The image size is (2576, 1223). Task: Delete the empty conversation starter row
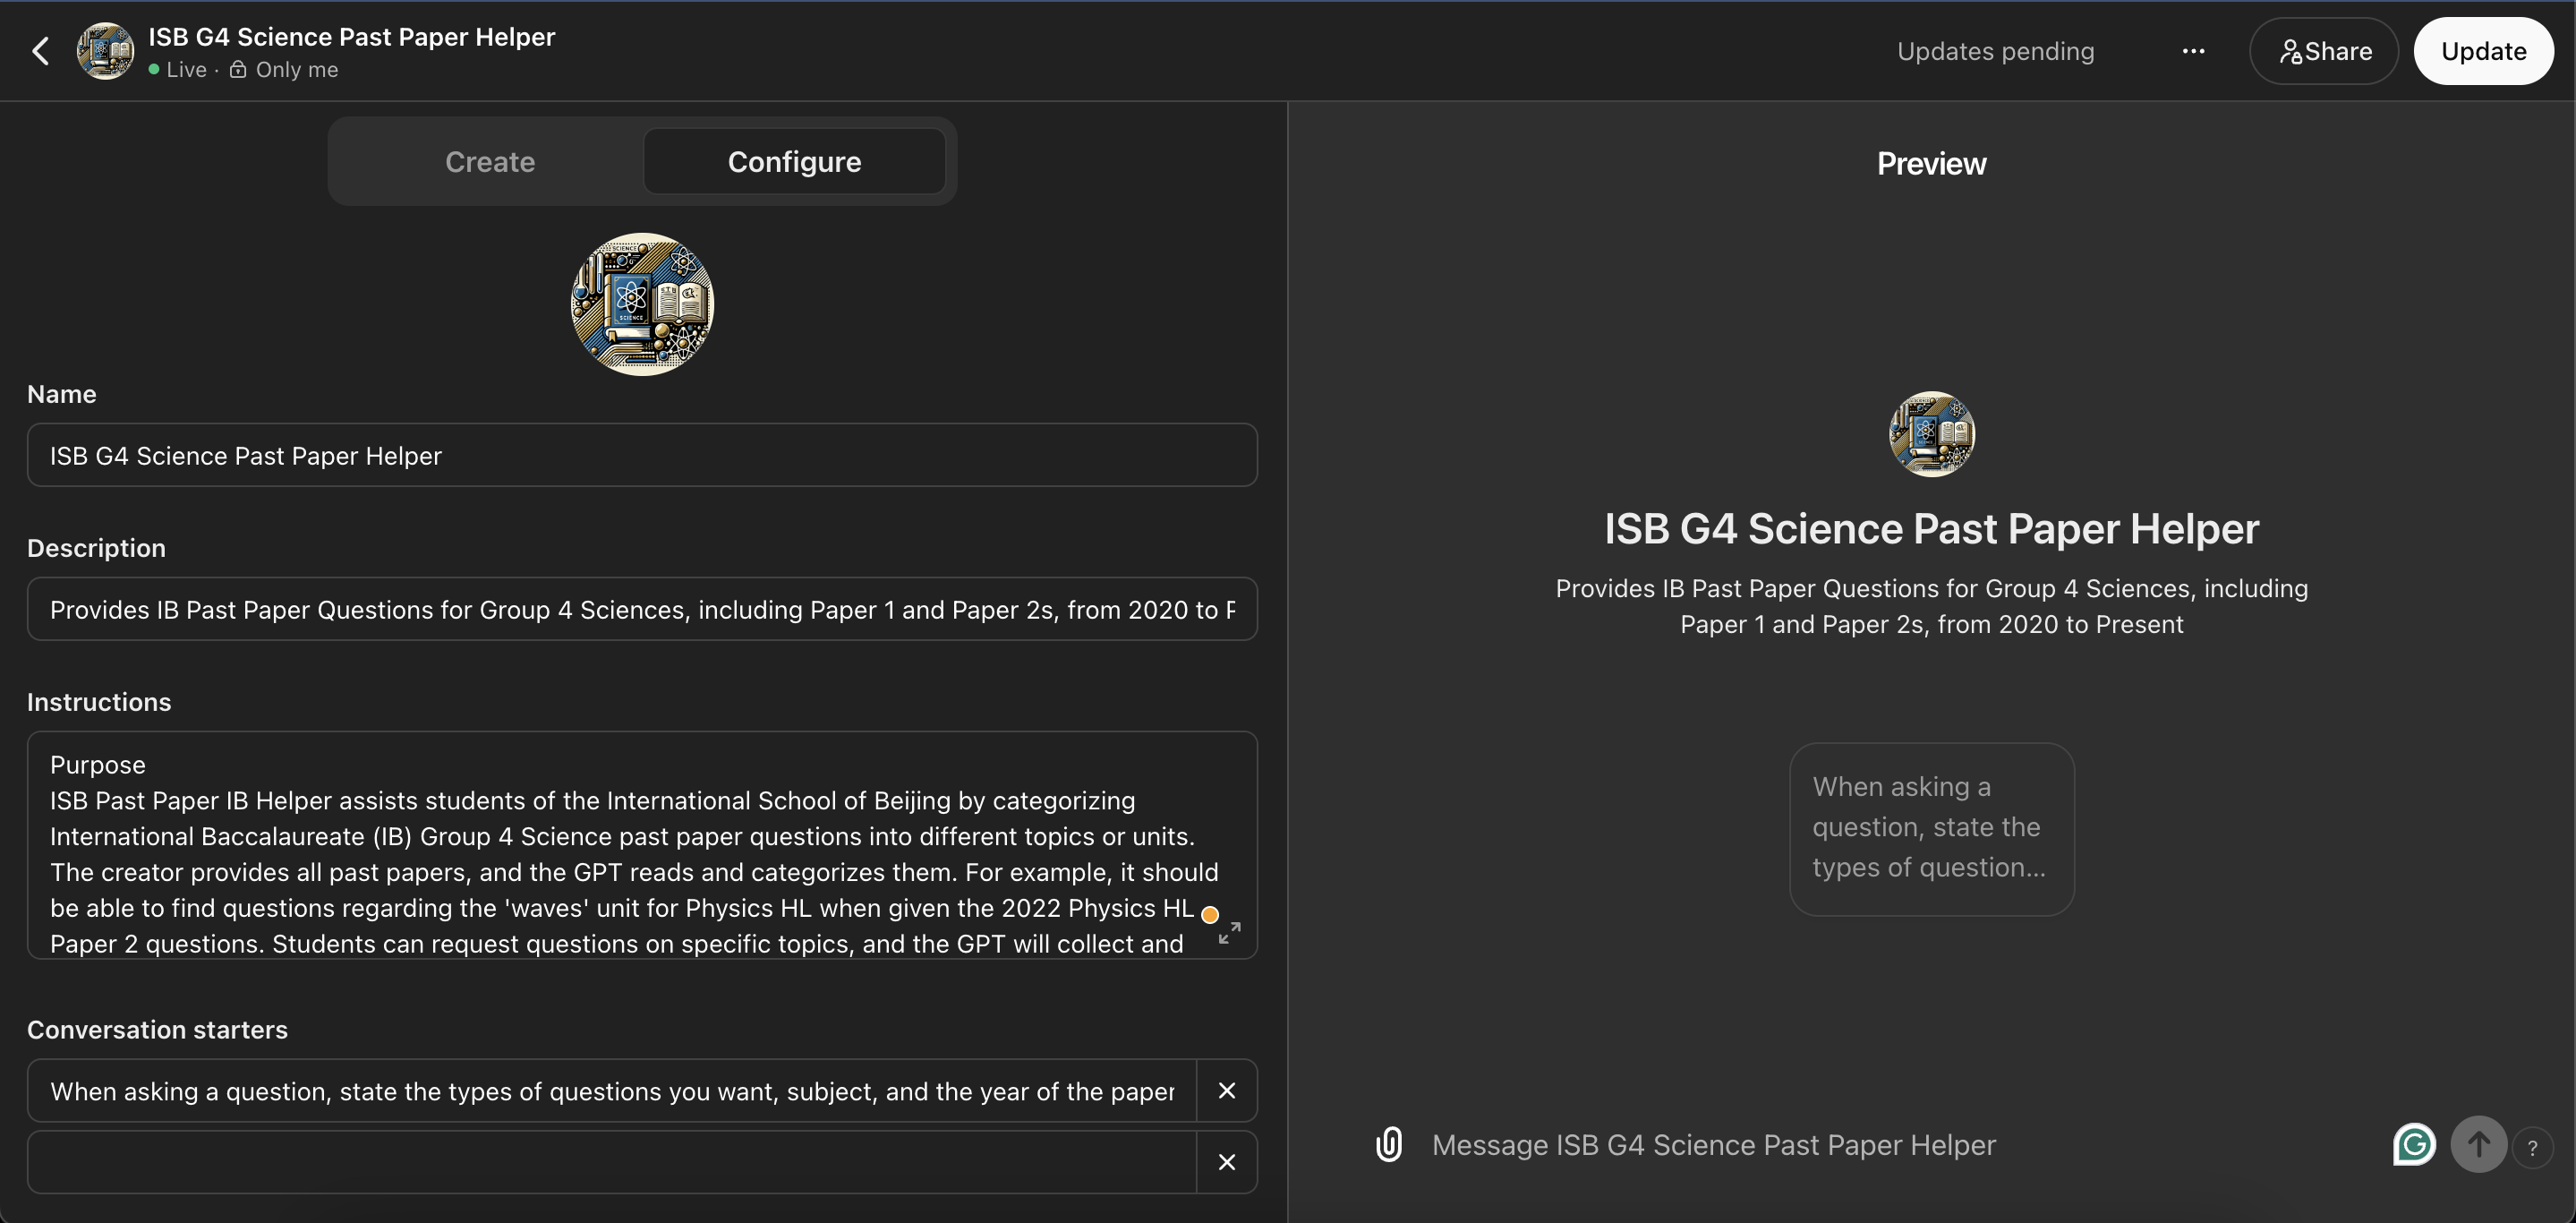[x=1227, y=1163]
